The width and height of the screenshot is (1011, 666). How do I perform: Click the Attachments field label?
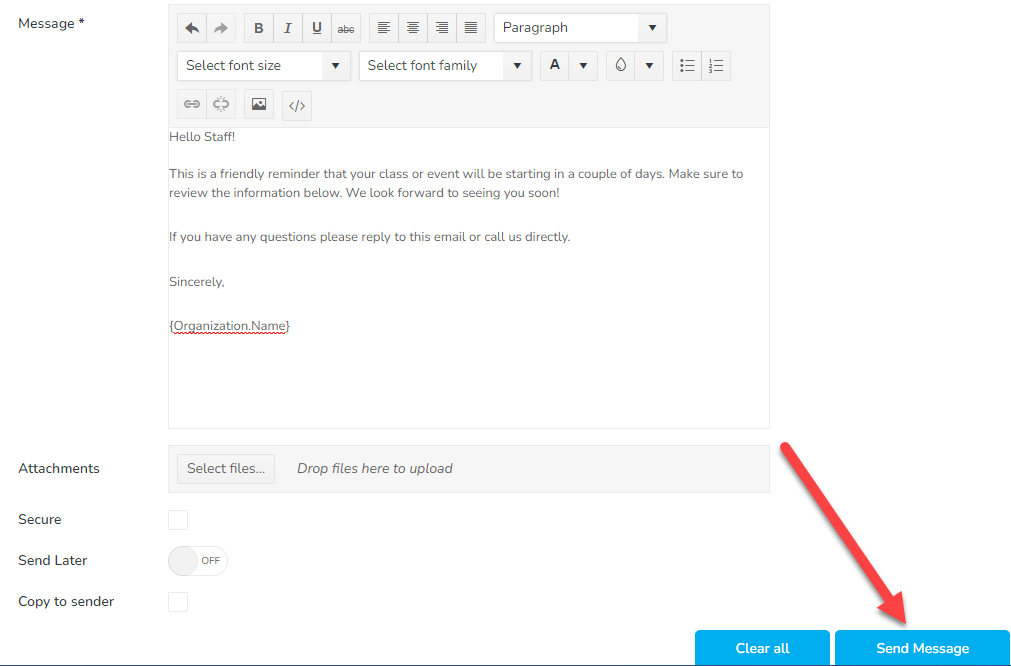point(59,469)
